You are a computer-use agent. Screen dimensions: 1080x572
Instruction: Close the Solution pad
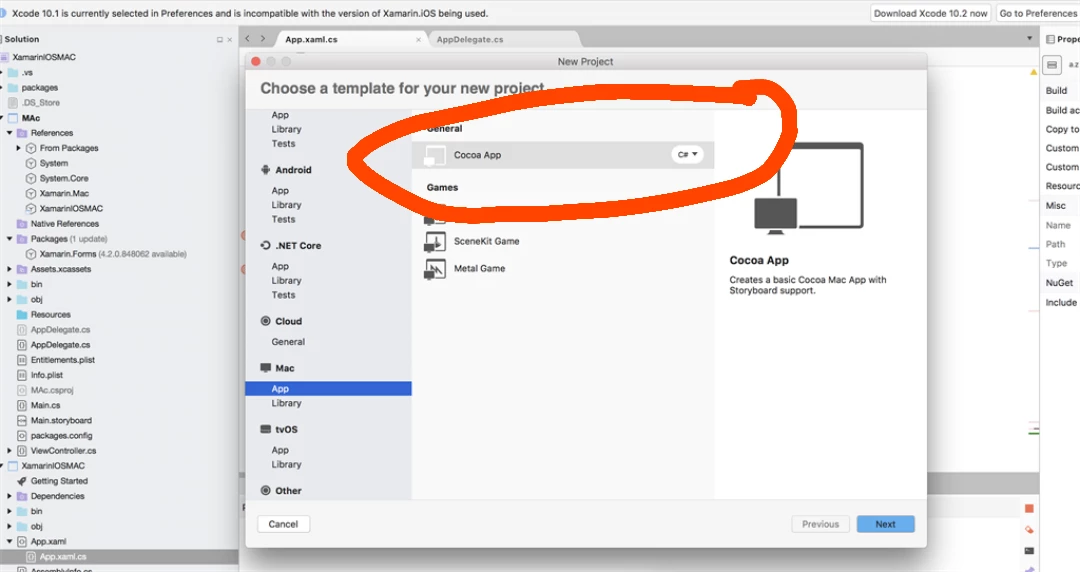(230, 40)
